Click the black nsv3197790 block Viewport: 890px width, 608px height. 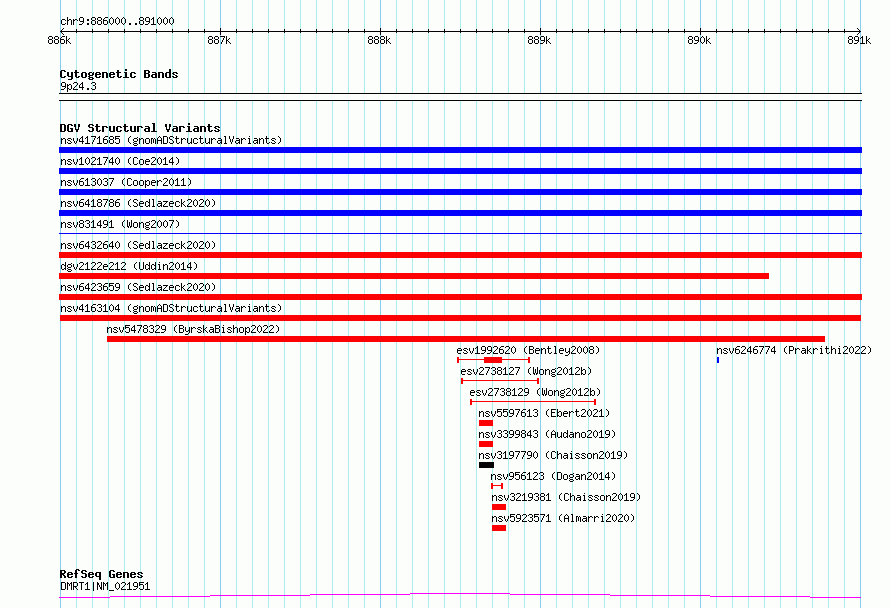click(486, 465)
